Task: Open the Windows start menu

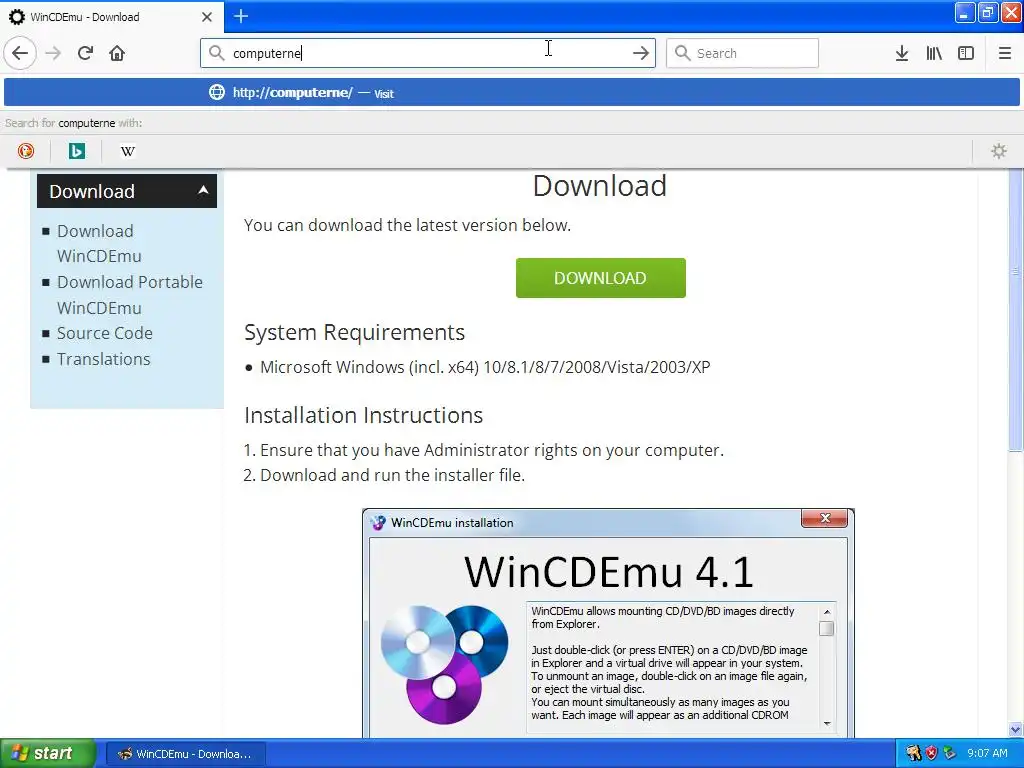Action: coord(47,753)
